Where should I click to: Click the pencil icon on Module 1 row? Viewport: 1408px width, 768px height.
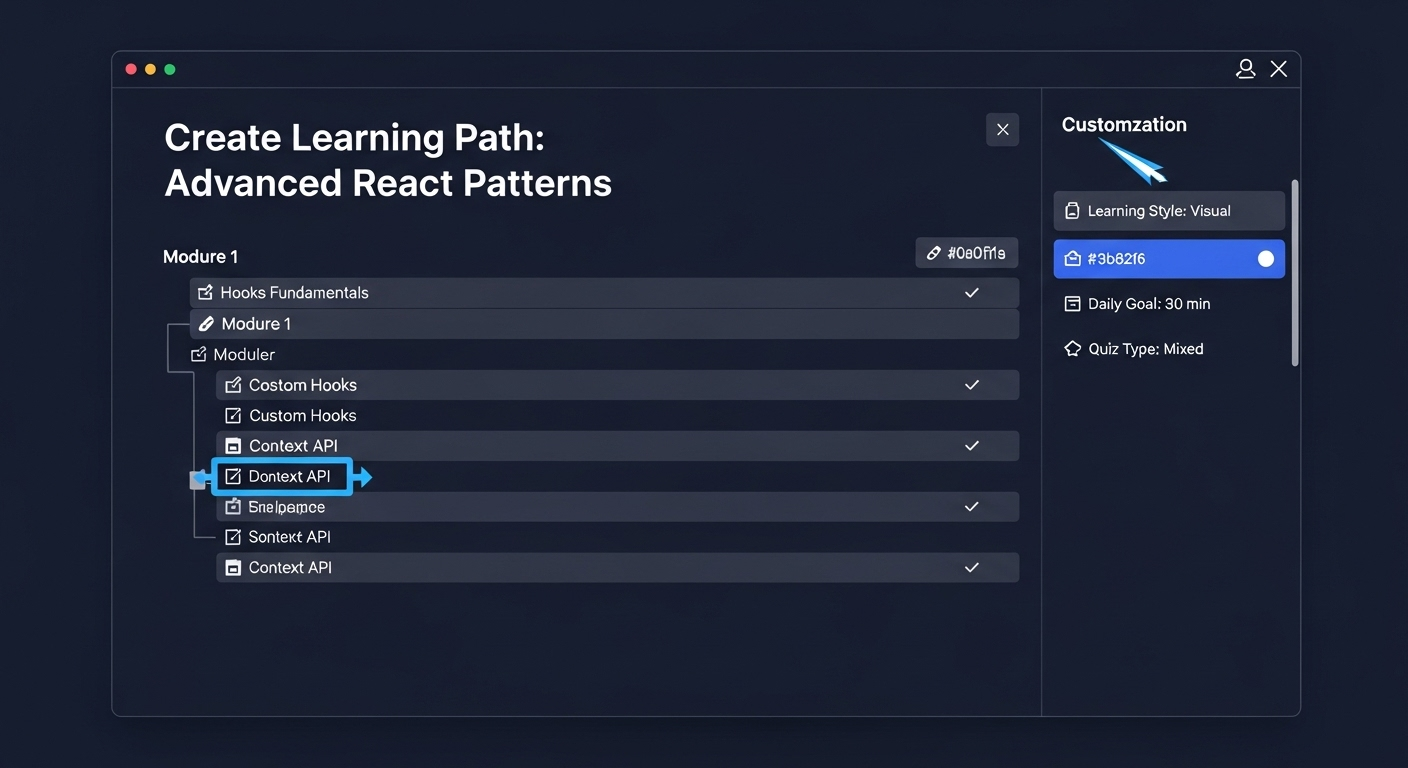206,324
